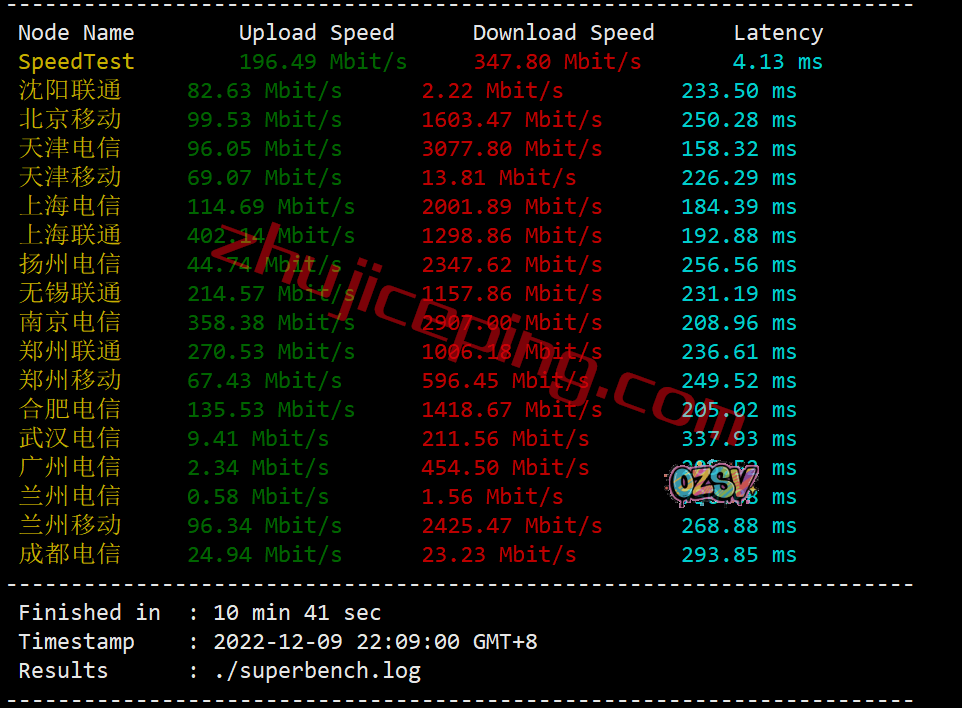Screen dimensions: 962x708
Task: Click the 沈阳联通 latency 233.50 ms
Action: (739, 91)
